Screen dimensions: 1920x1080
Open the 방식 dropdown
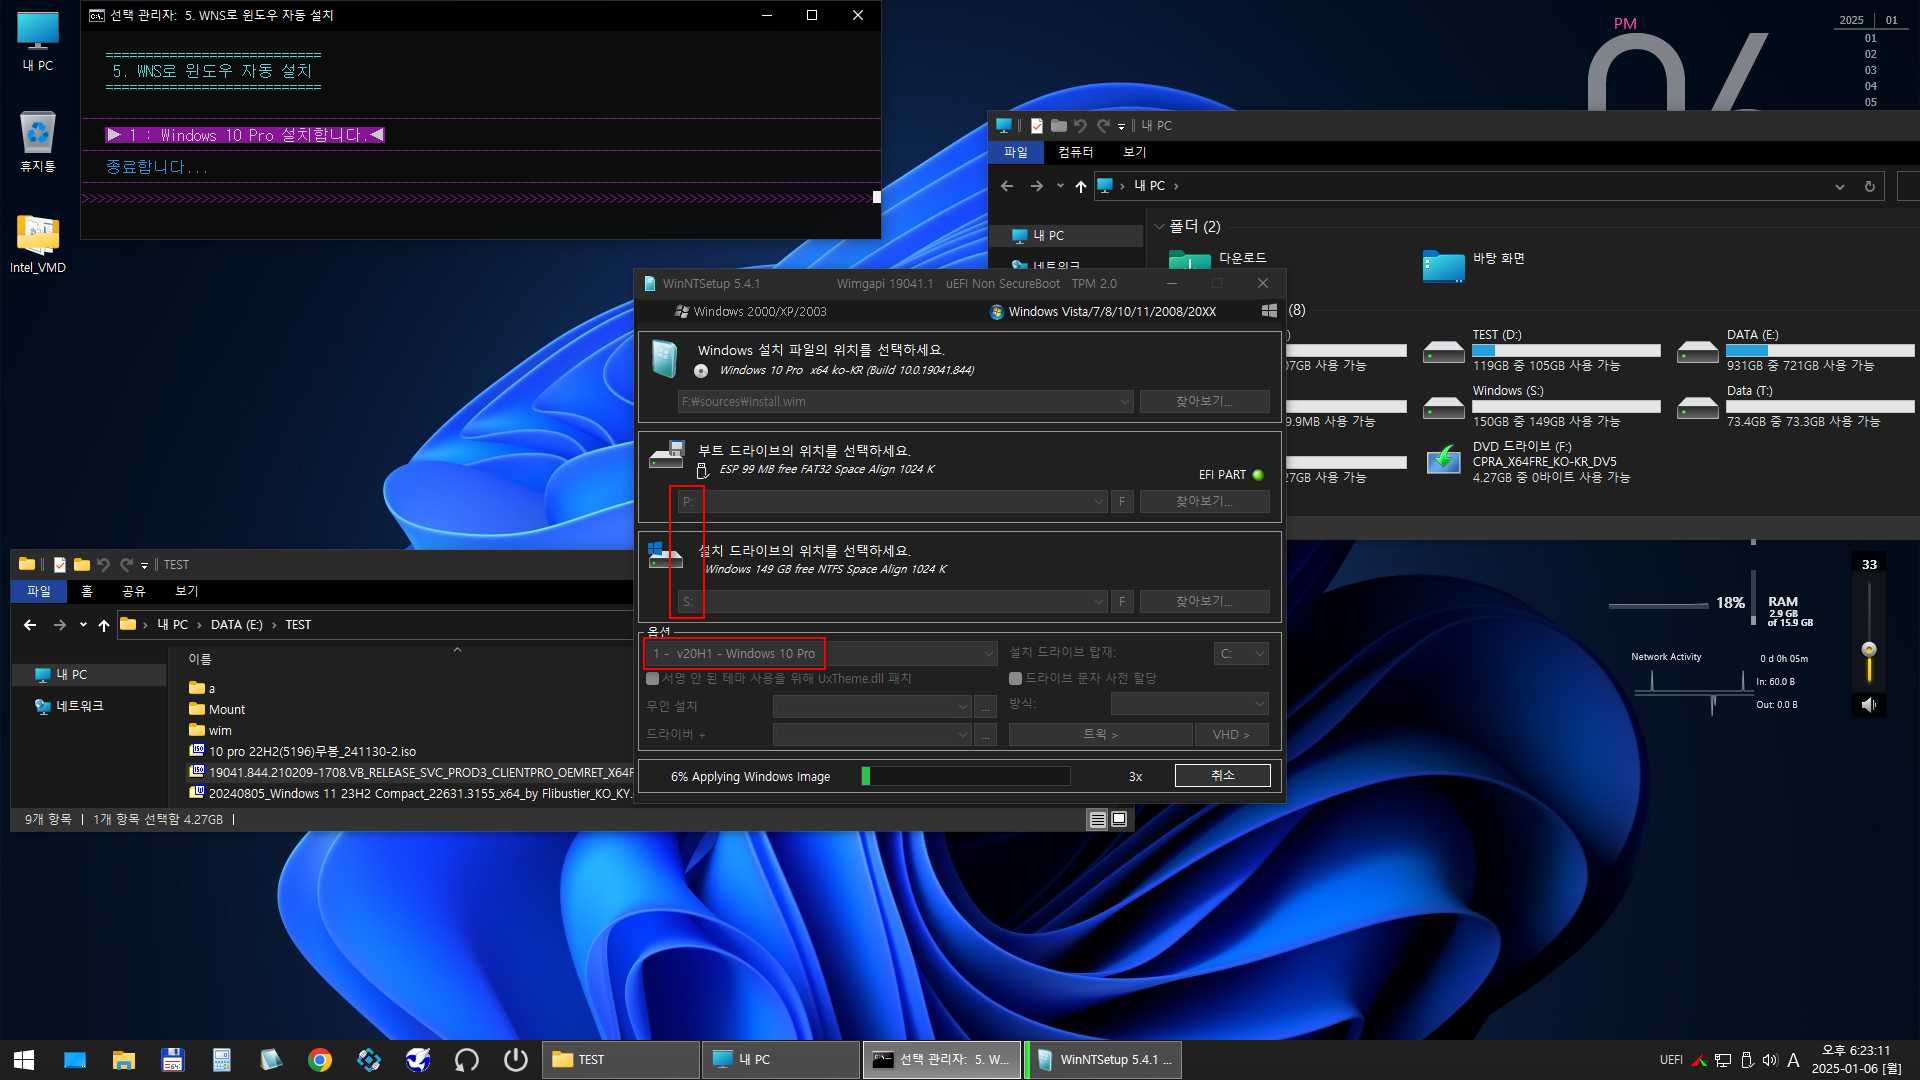tap(1189, 704)
